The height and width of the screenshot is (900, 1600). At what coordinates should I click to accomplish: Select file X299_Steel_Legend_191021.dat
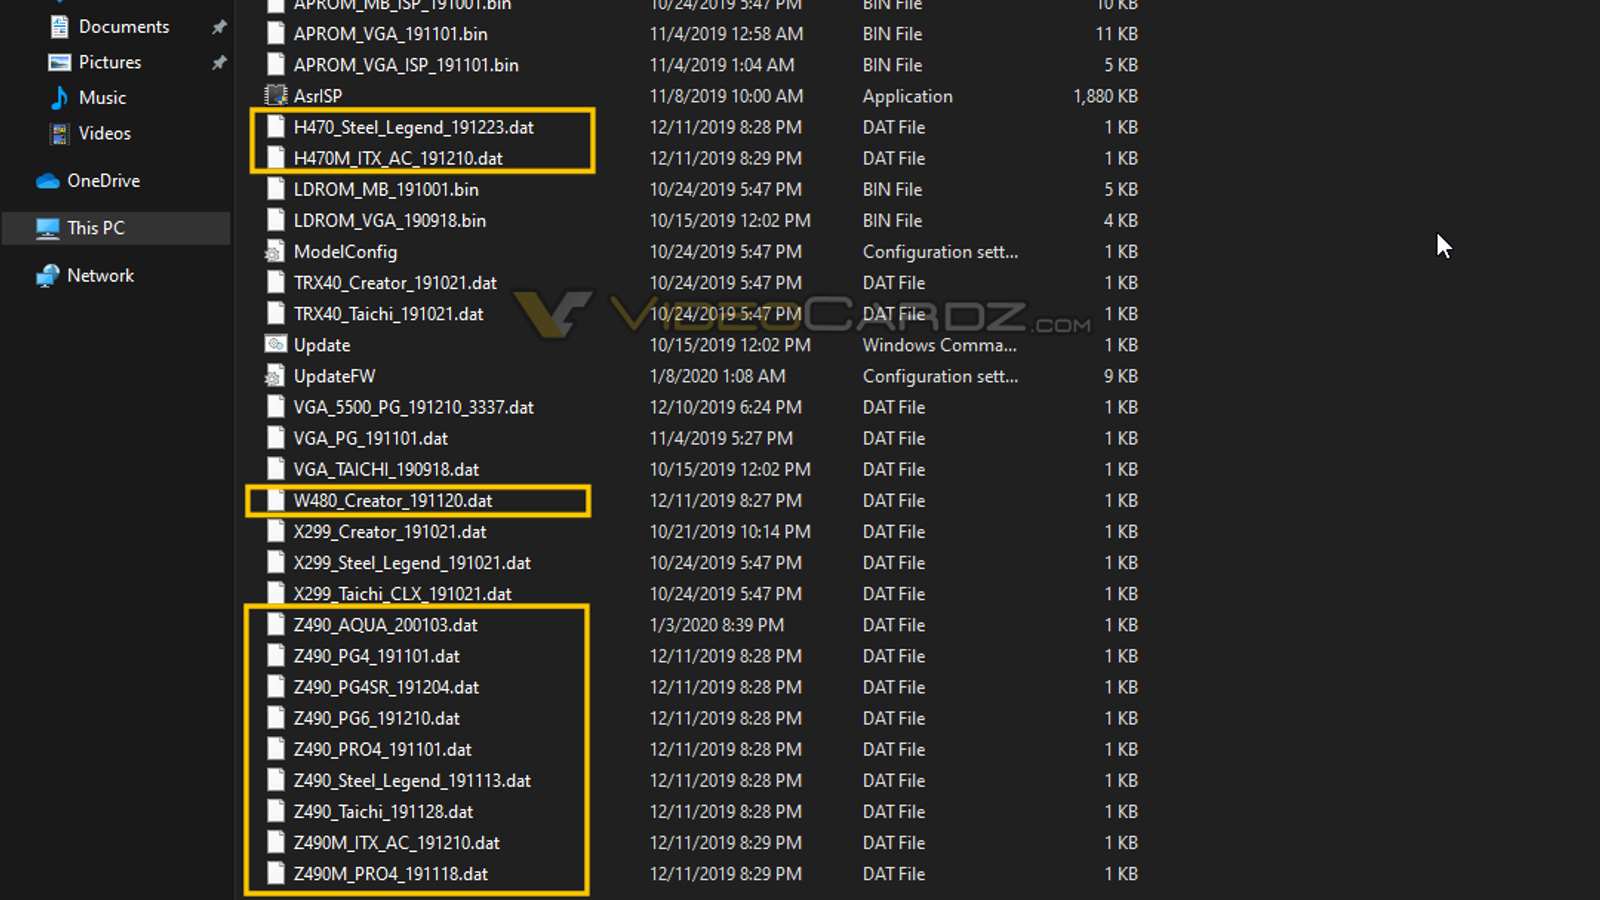[412, 563]
